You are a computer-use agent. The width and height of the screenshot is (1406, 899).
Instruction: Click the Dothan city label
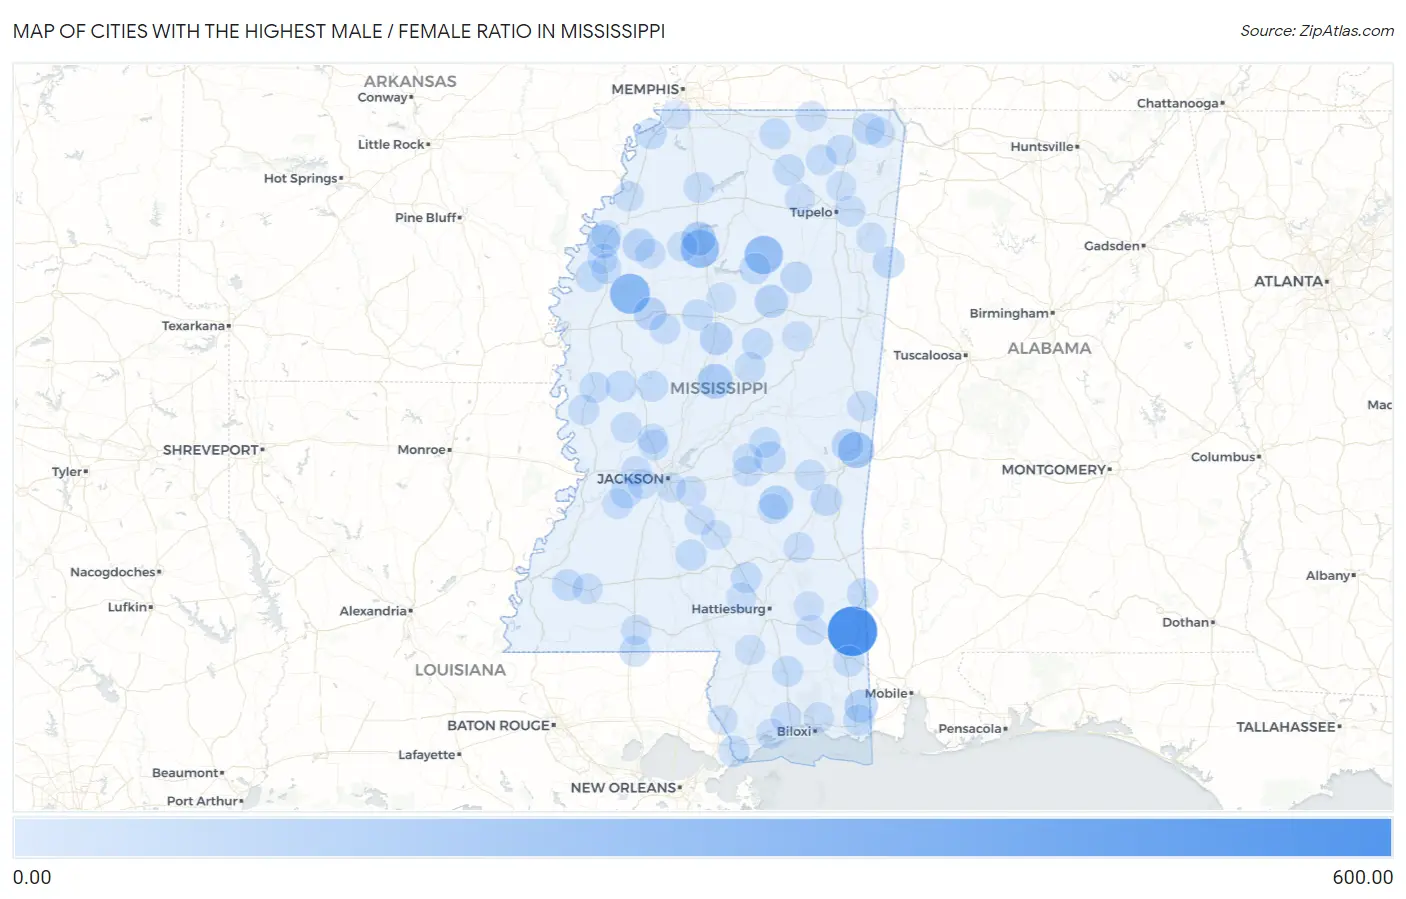1185,622
